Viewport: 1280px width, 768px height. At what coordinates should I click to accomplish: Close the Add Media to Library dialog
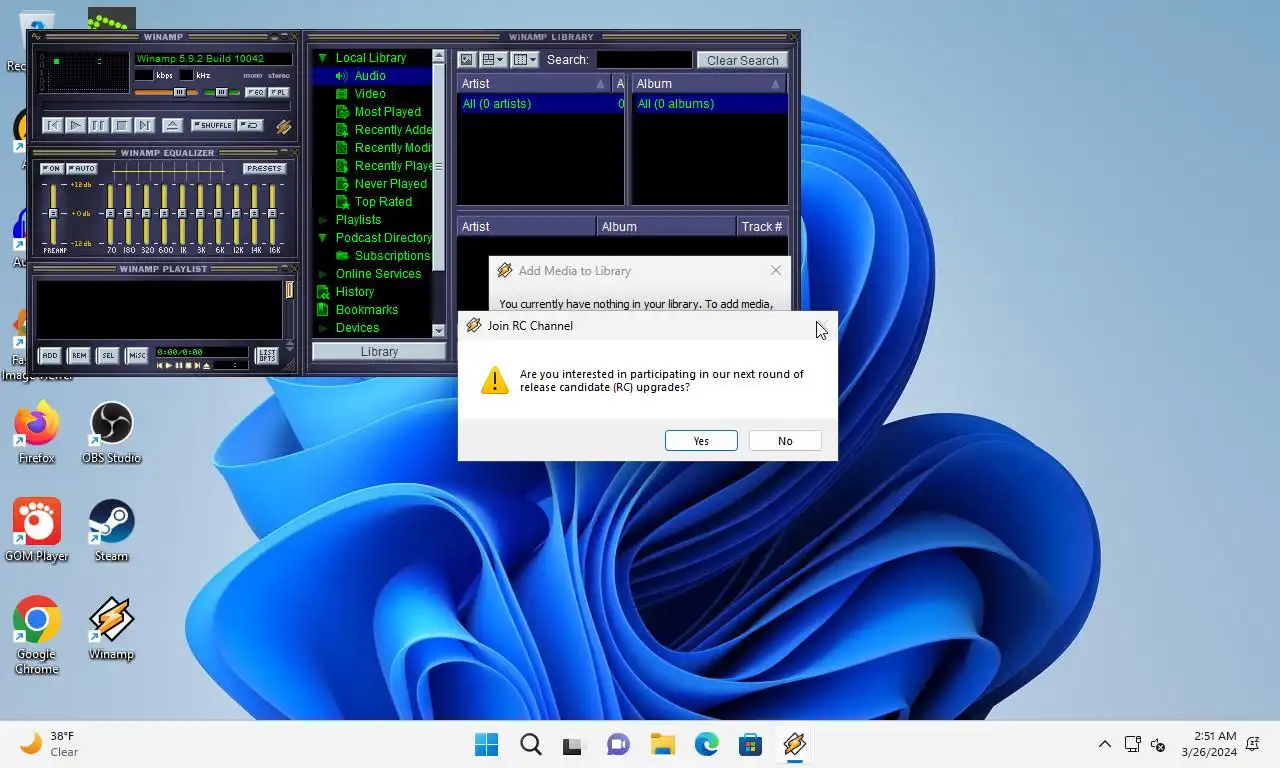(776, 270)
